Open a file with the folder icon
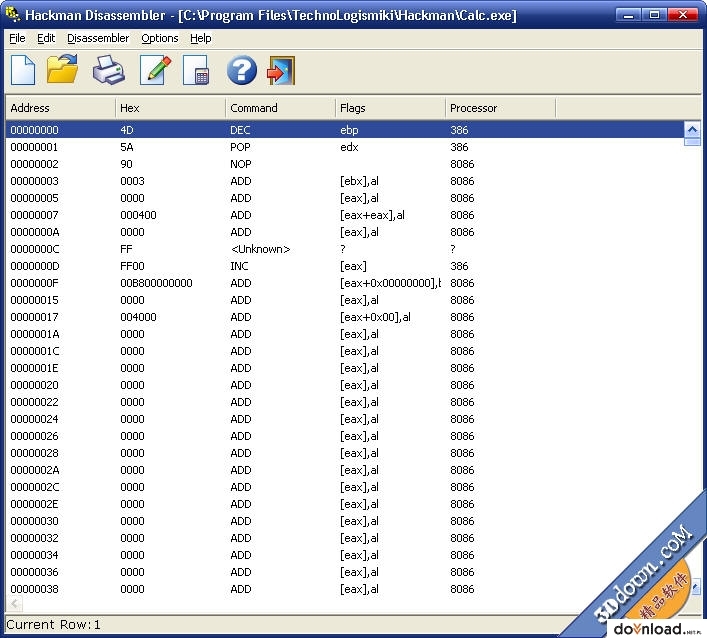 tap(62, 69)
